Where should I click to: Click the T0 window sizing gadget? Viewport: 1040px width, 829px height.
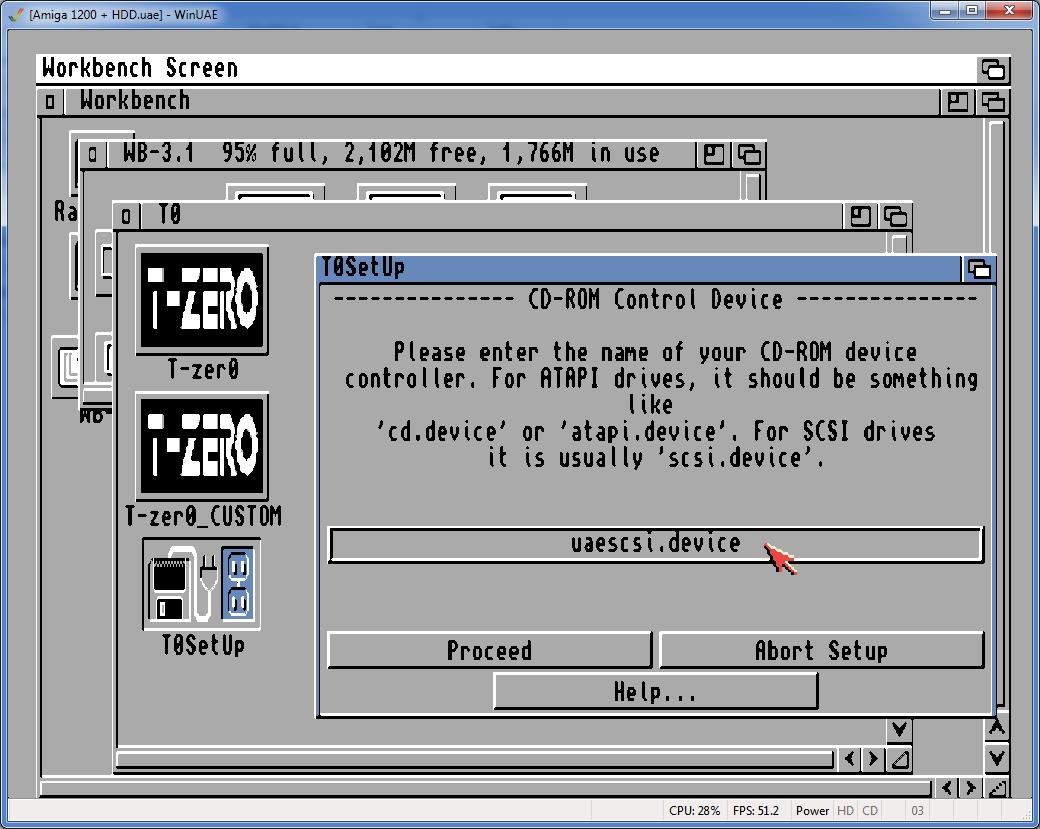(899, 759)
